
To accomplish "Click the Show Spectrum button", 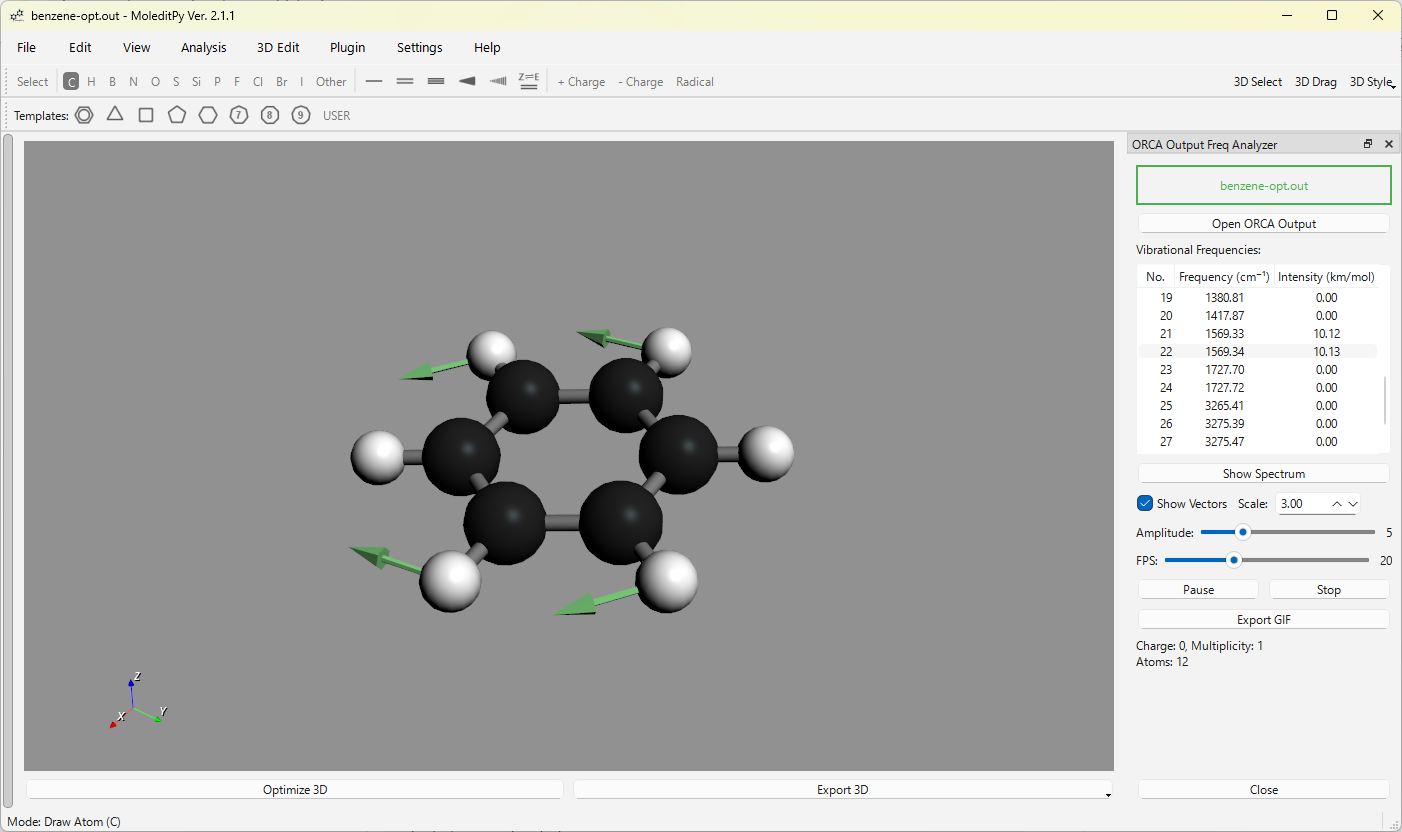I will (x=1263, y=474).
